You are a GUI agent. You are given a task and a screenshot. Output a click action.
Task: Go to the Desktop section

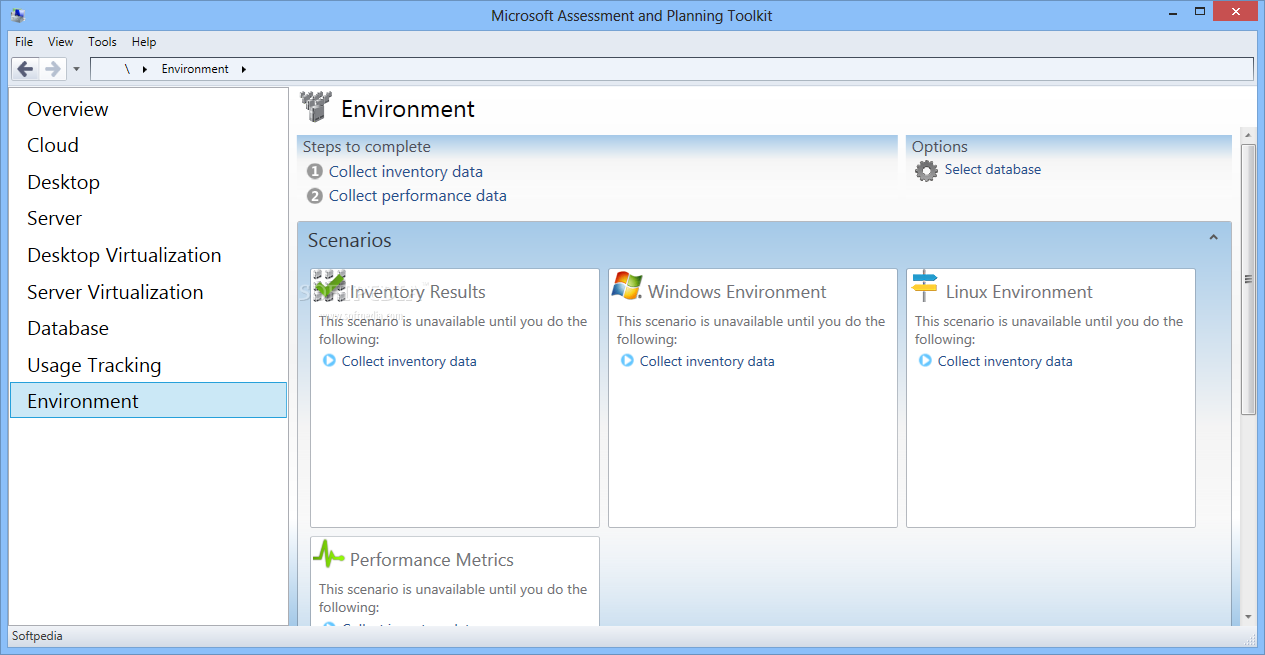148,182
